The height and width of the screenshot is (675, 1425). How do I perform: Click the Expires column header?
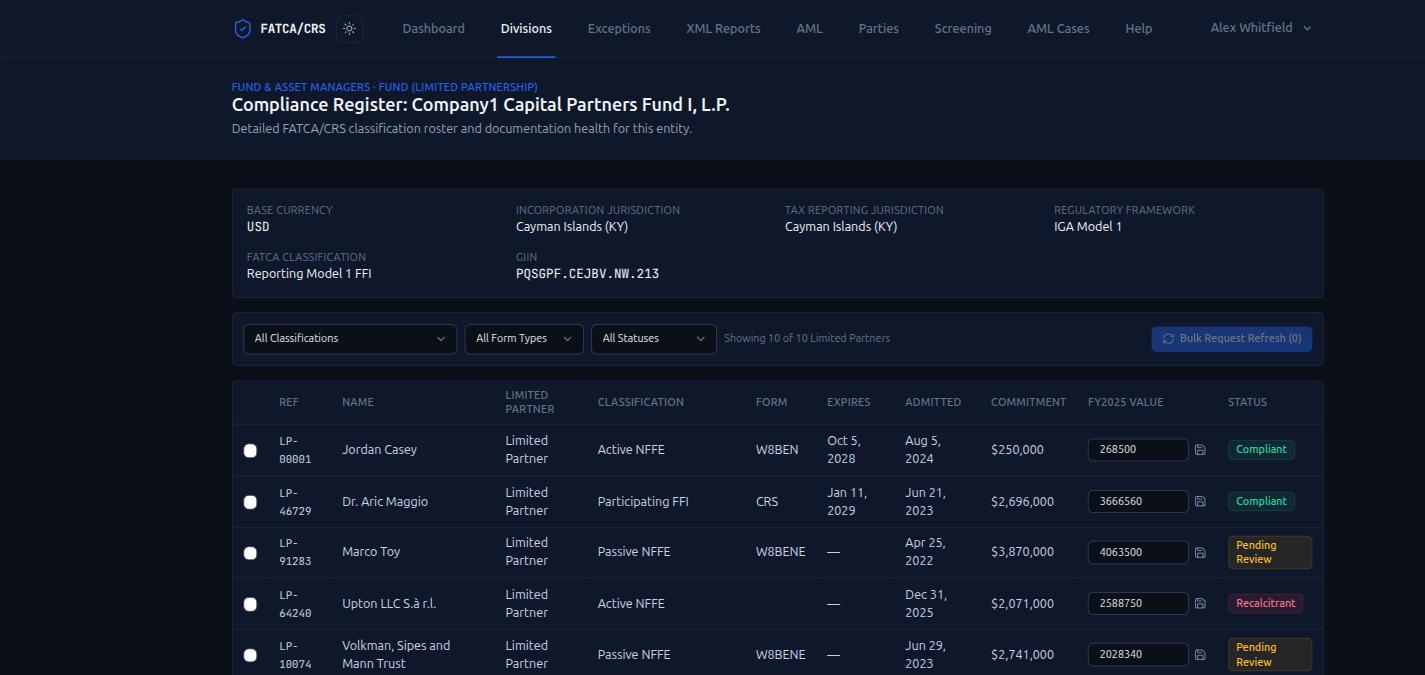click(848, 402)
